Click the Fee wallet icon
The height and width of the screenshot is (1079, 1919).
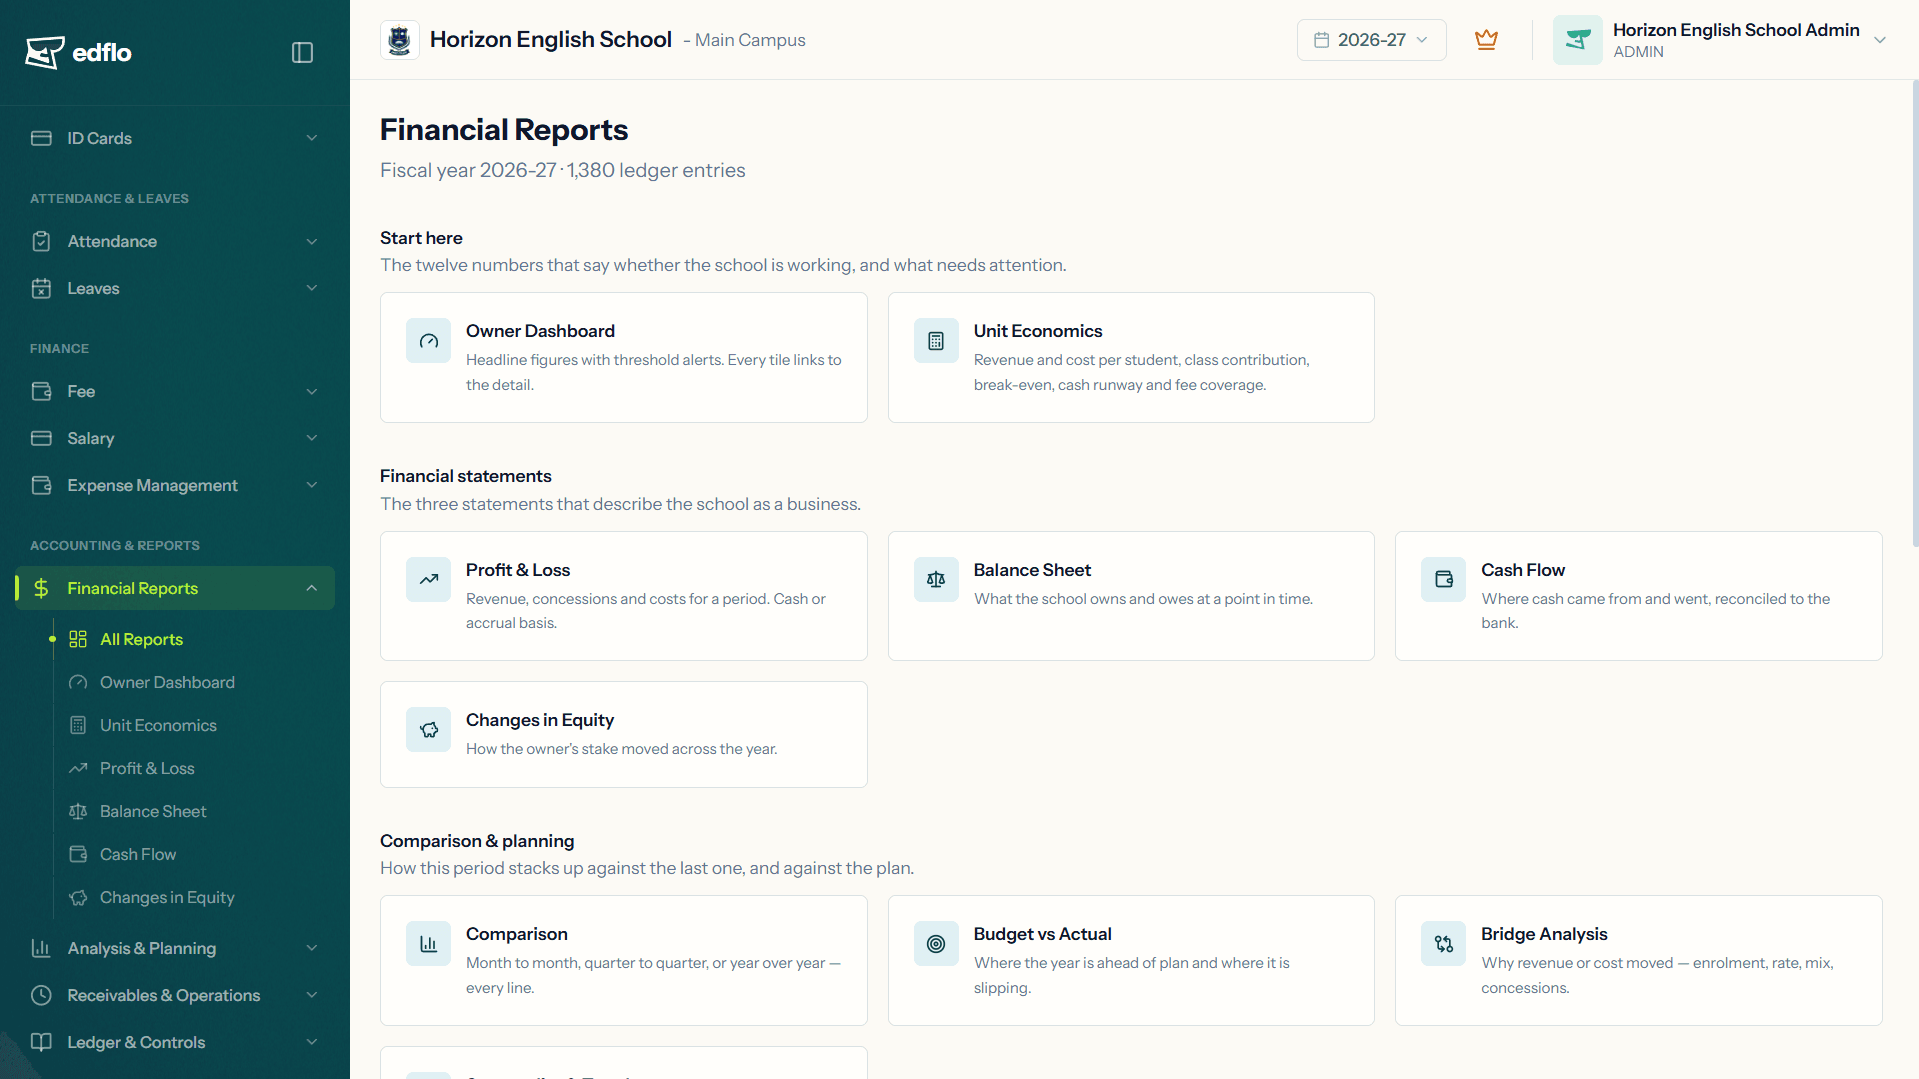(x=41, y=391)
